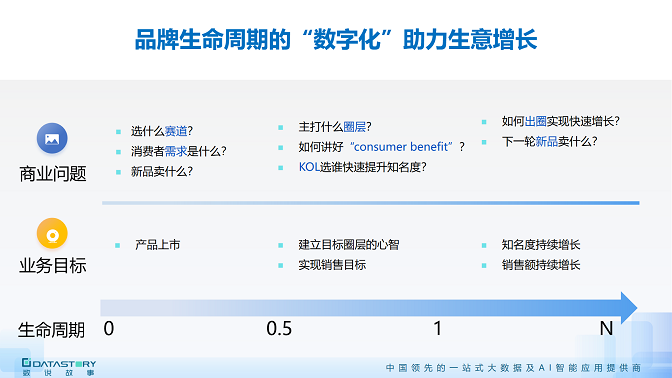Click the text 选什么赛道?
This screenshot has width=672, height=378.
162,131
